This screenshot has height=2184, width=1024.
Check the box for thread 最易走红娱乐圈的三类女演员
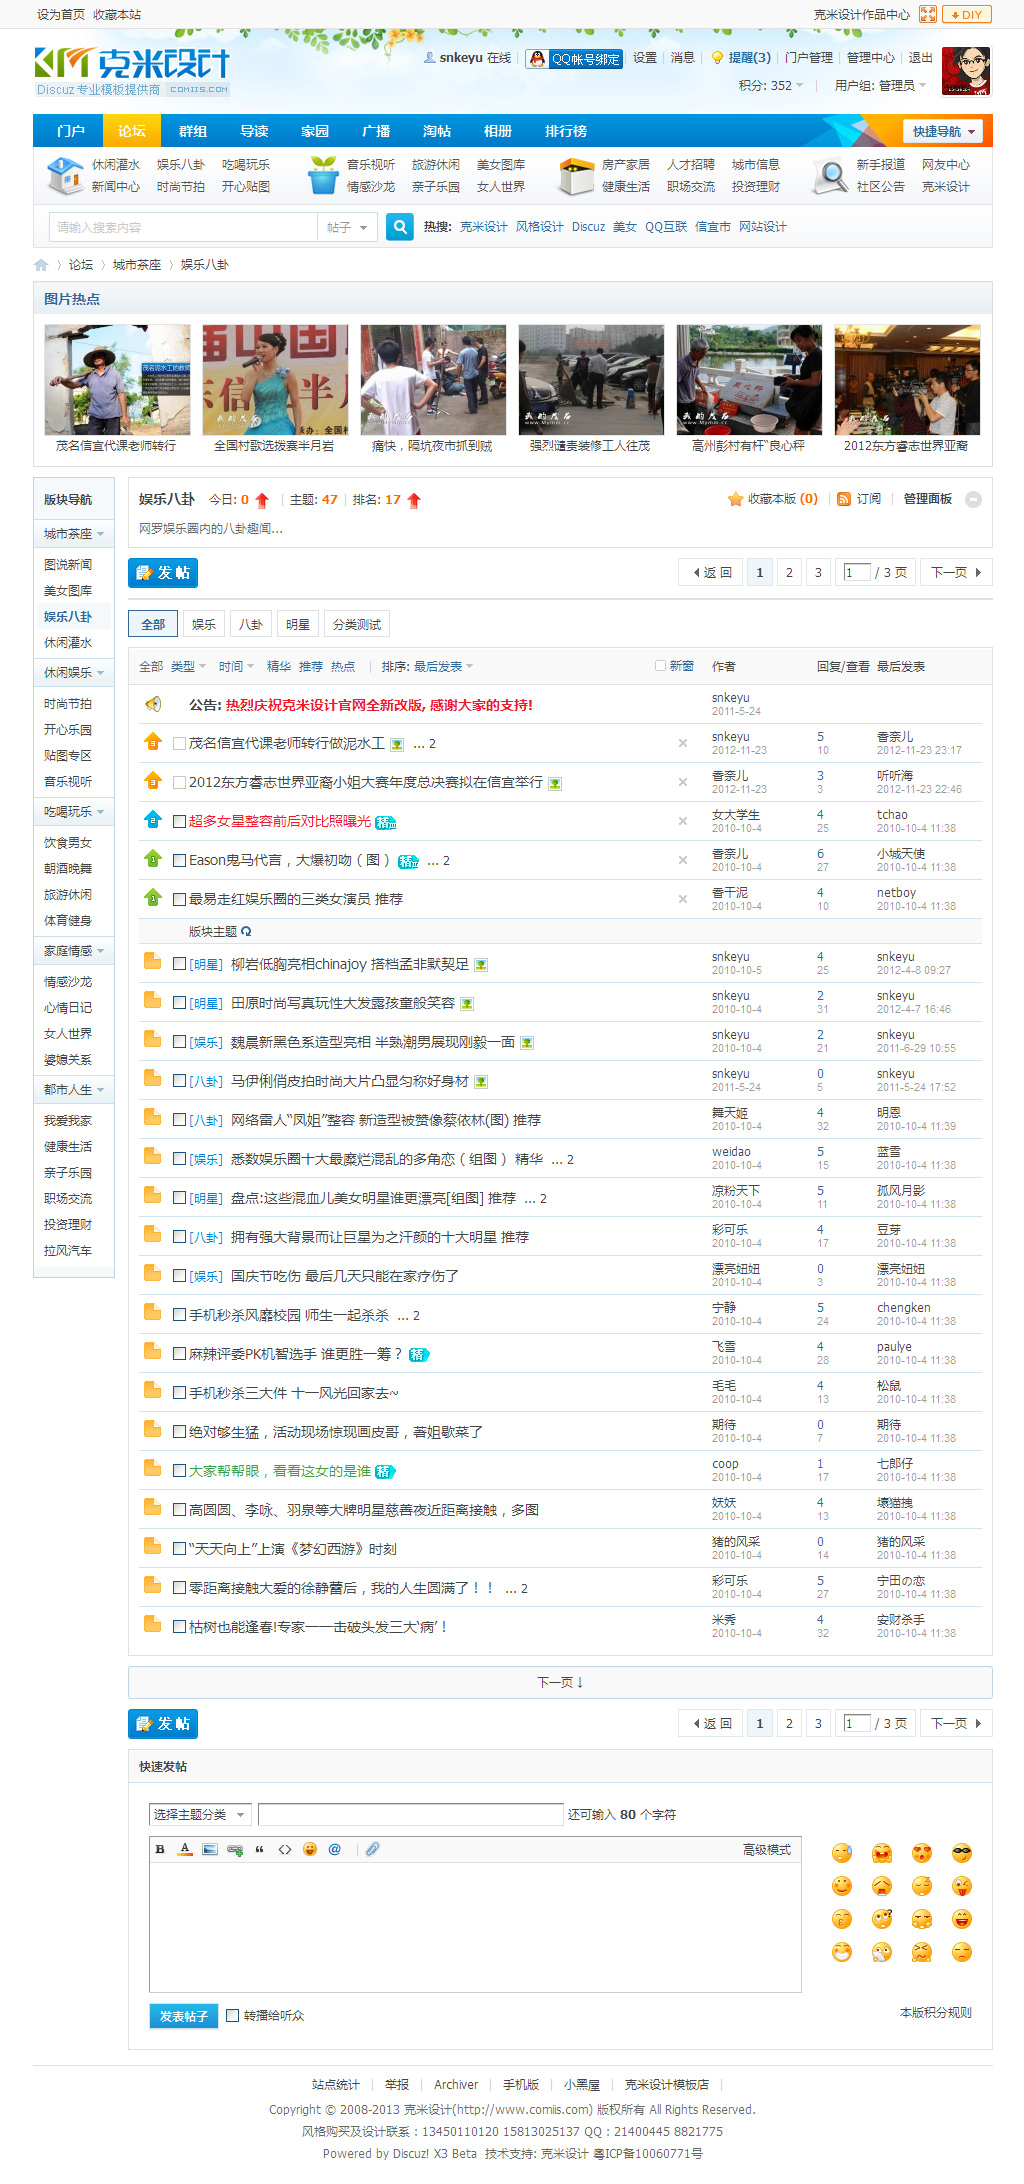pos(180,899)
